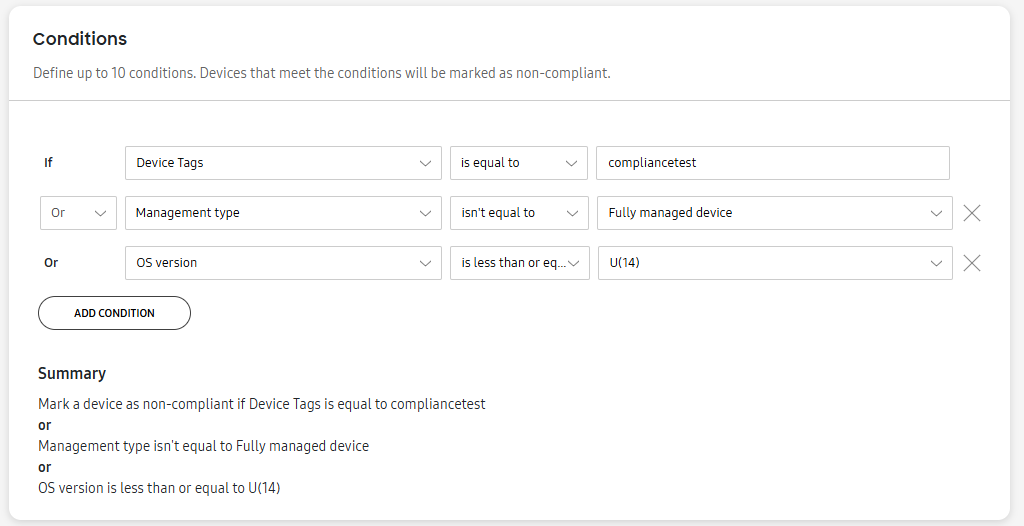Open the 'is equal to' operator dropdown
Image resolution: width=1024 pixels, height=526 pixels.
pyautogui.click(x=519, y=163)
